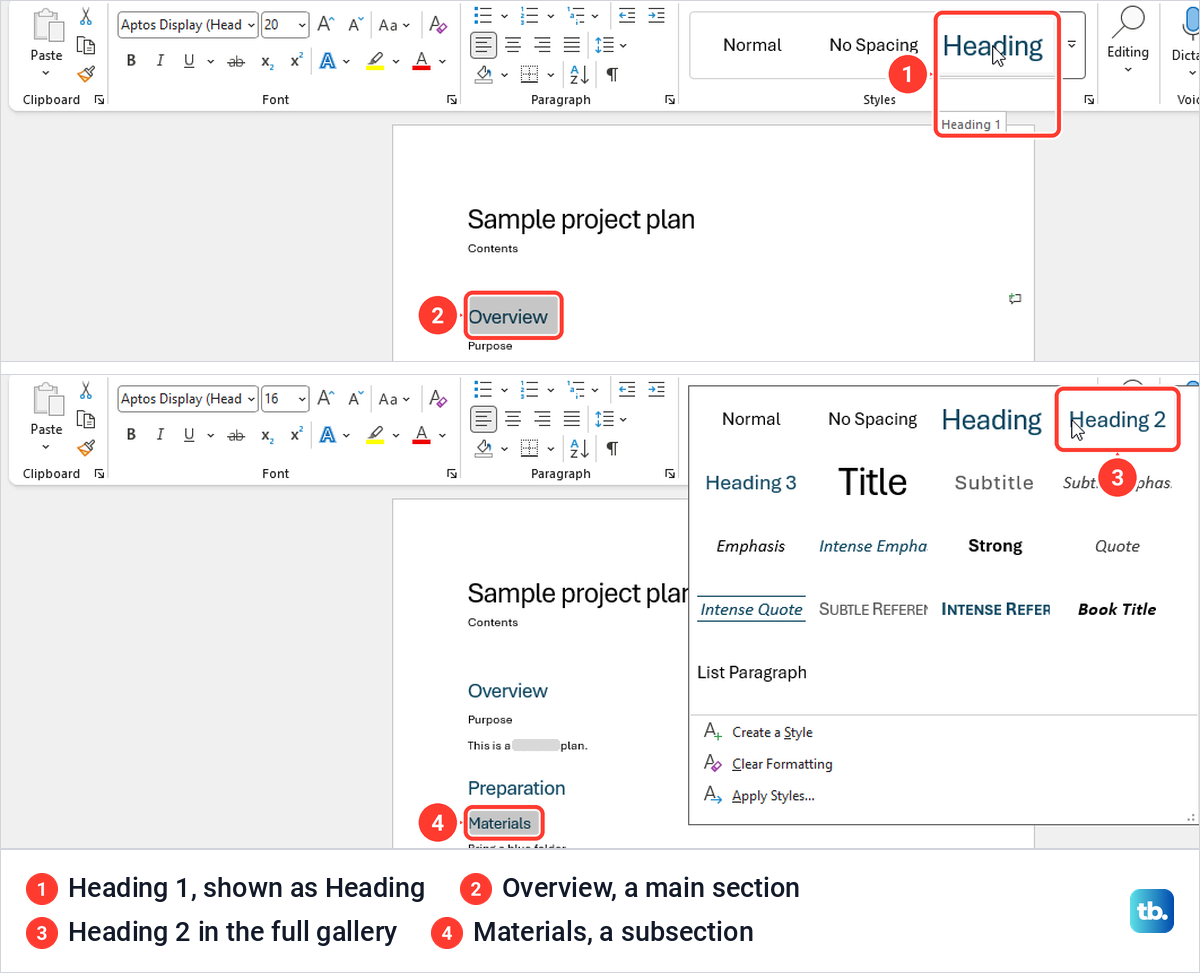This screenshot has width=1200, height=973.
Task: Select Format Painter in the ribbon showing size 20
Action: coord(86,73)
